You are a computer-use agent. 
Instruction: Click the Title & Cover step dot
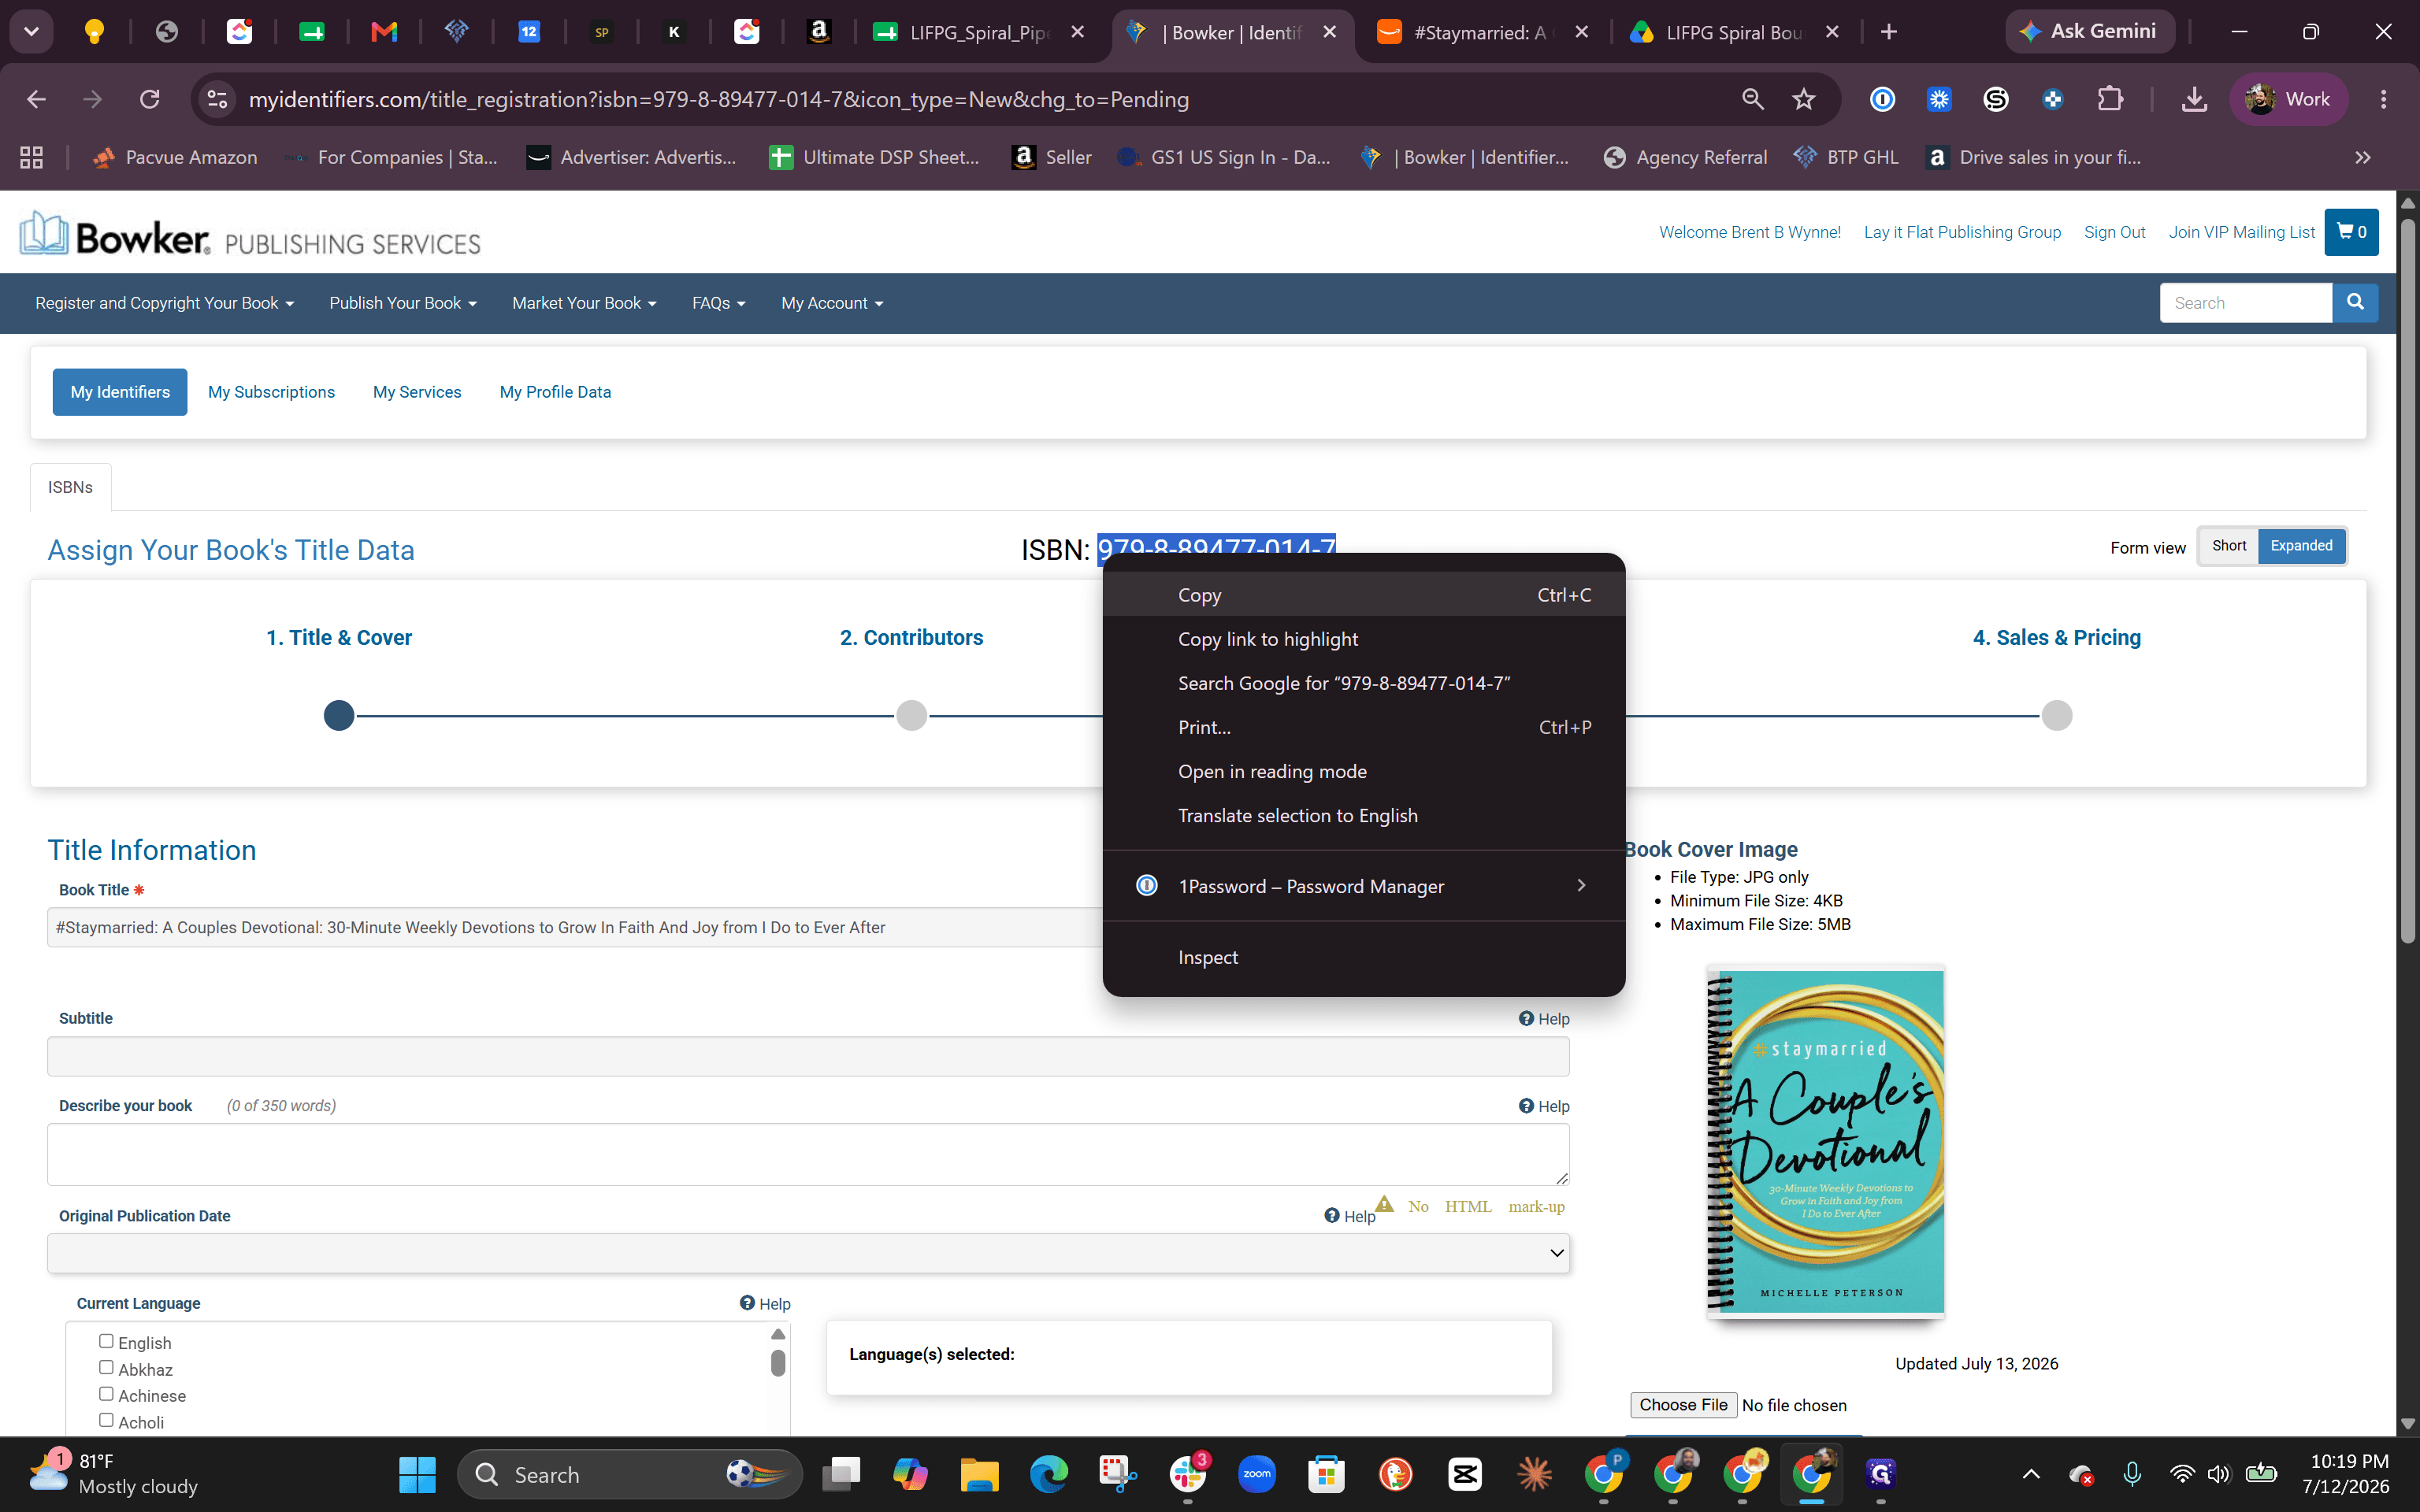[x=339, y=715]
